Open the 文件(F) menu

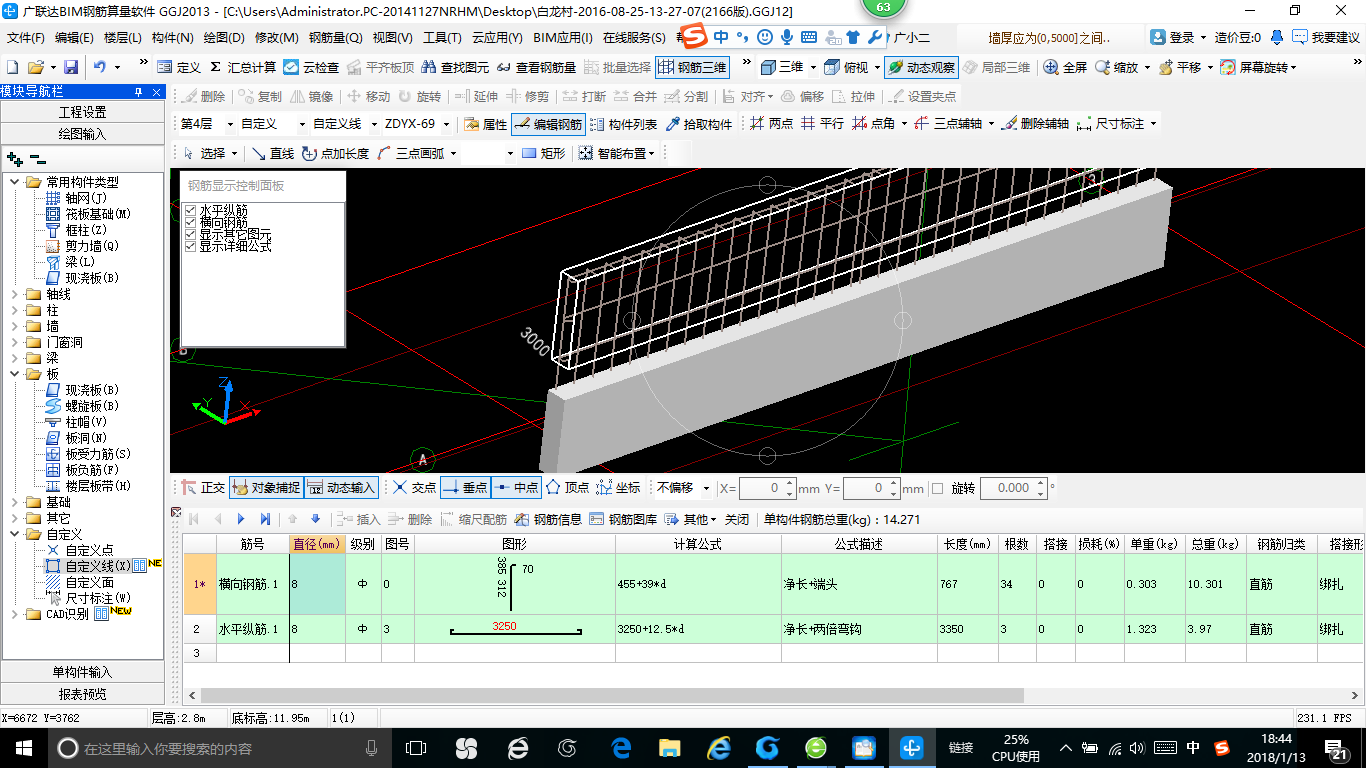(x=26, y=38)
